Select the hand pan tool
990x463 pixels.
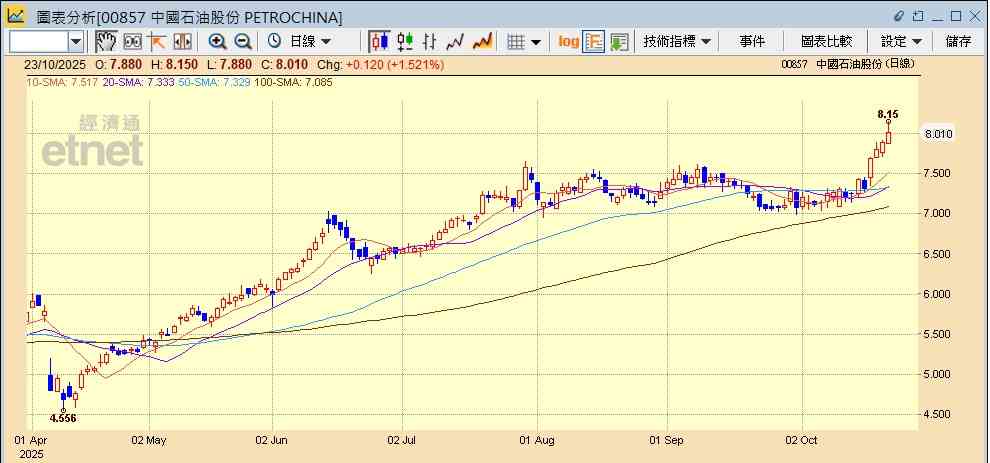pyautogui.click(x=106, y=41)
